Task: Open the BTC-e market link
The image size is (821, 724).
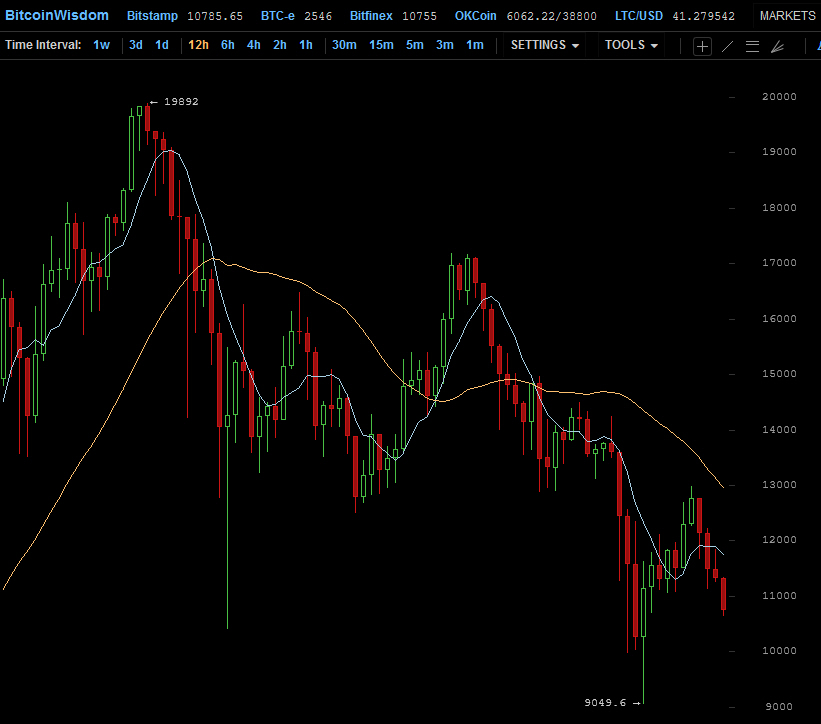Action: (x=278, y=16)
